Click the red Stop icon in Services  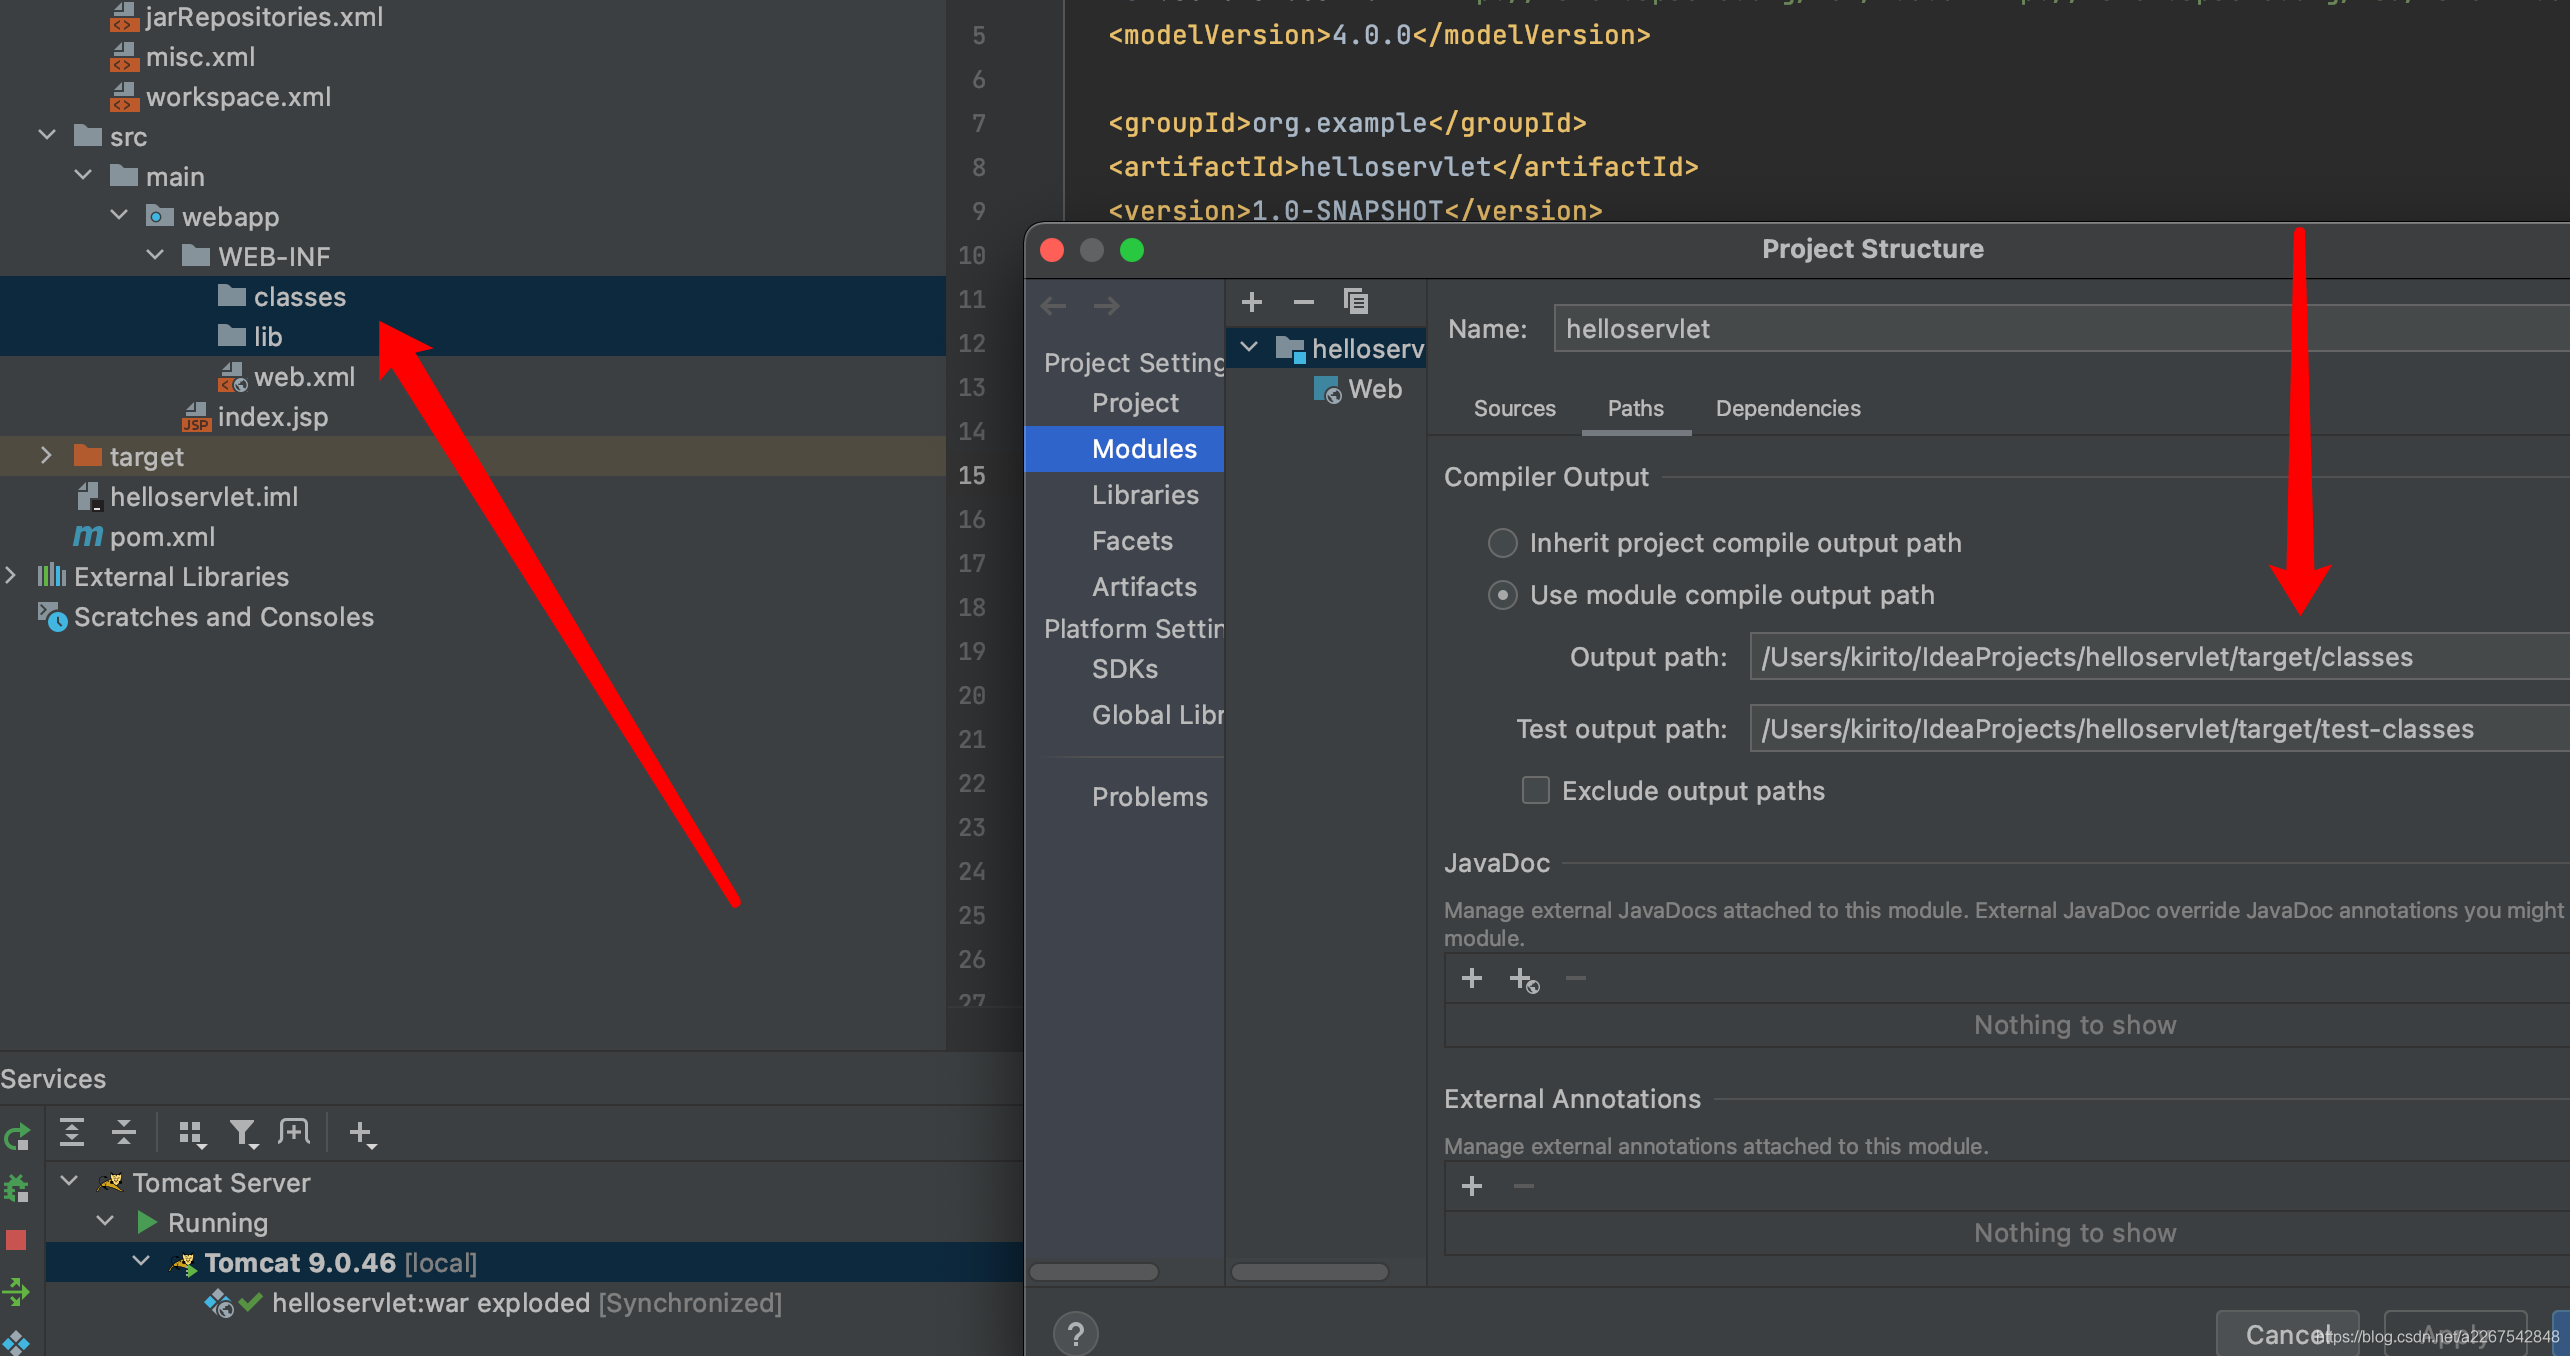point(16,1240)
